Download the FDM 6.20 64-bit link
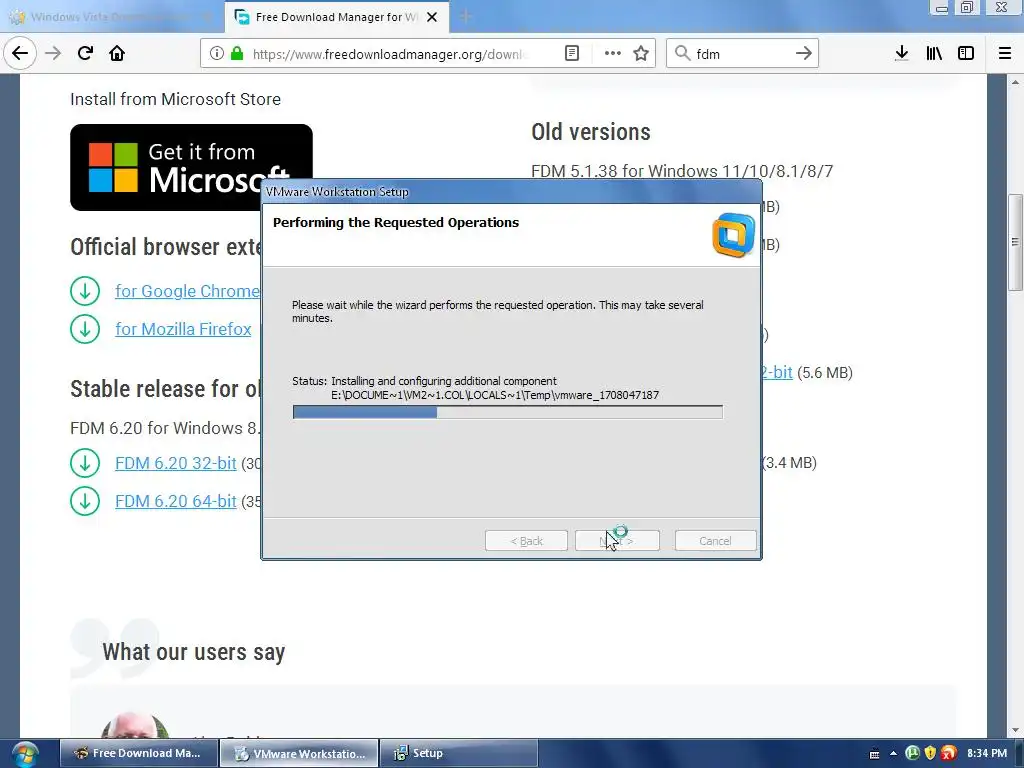This screenshot has height=768, width=1024. point(176,502)
